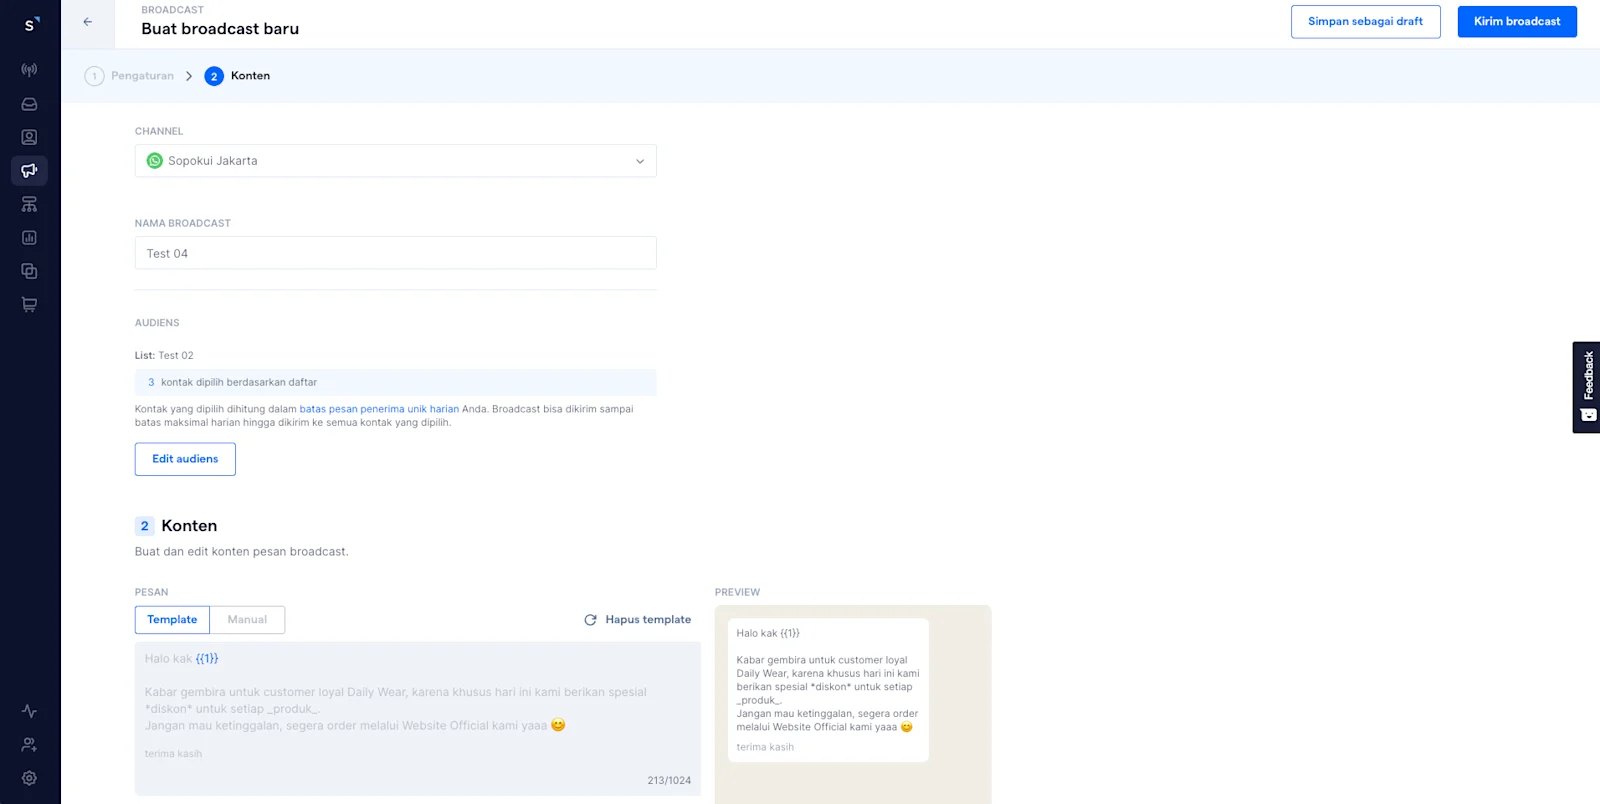Click the message preview bubble

[x=828, y=690]
